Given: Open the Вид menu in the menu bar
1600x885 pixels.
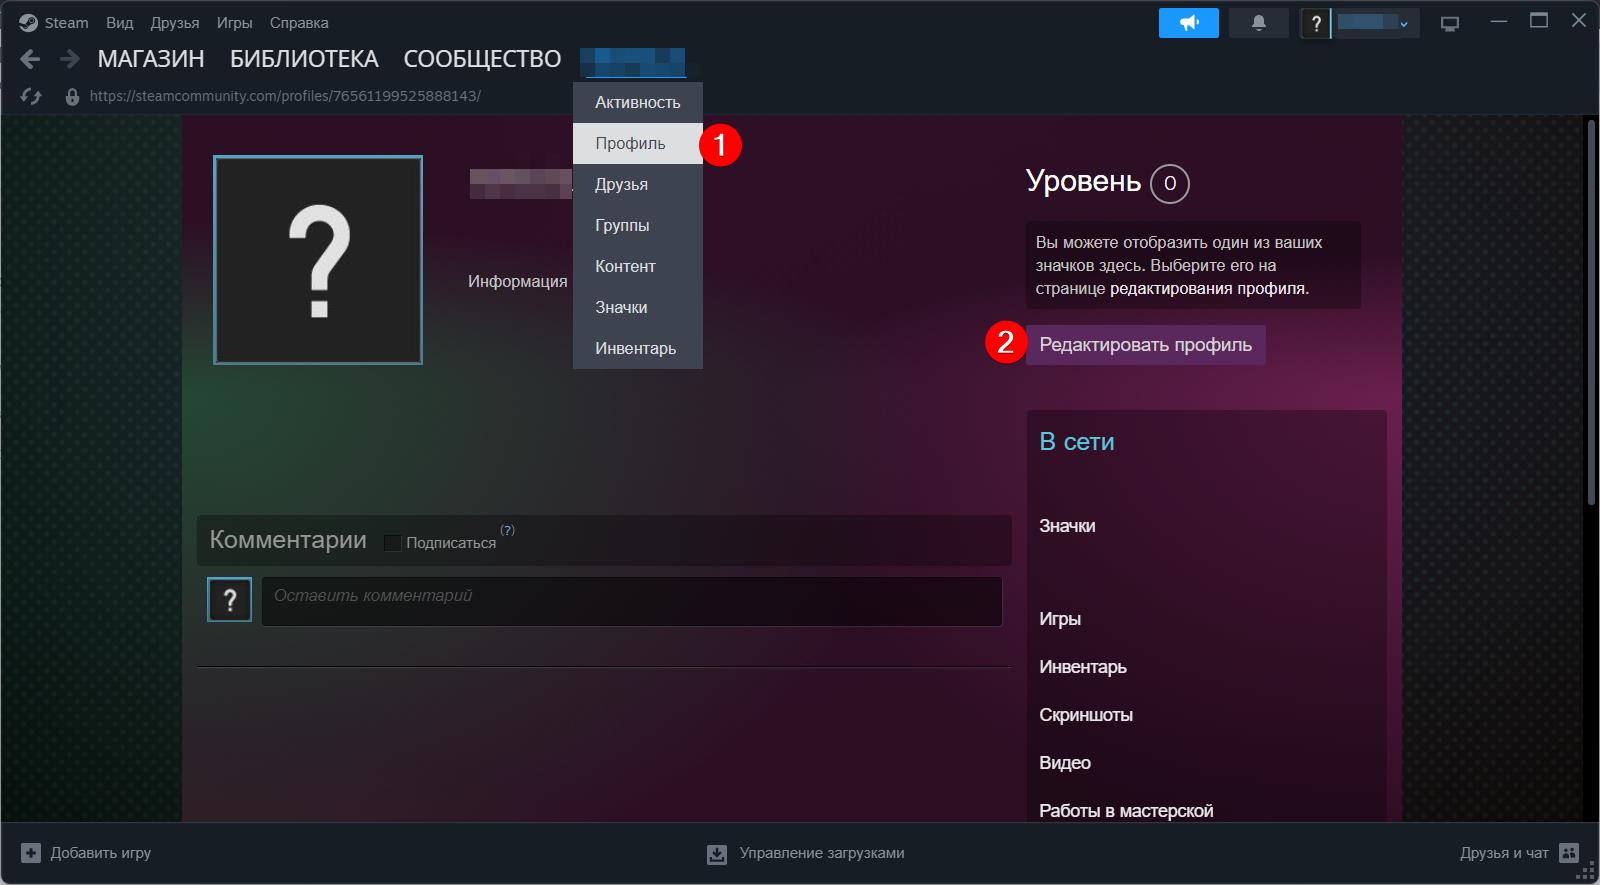Looking at the screenshot, I should pyautogui.click(x=119, y=22).
